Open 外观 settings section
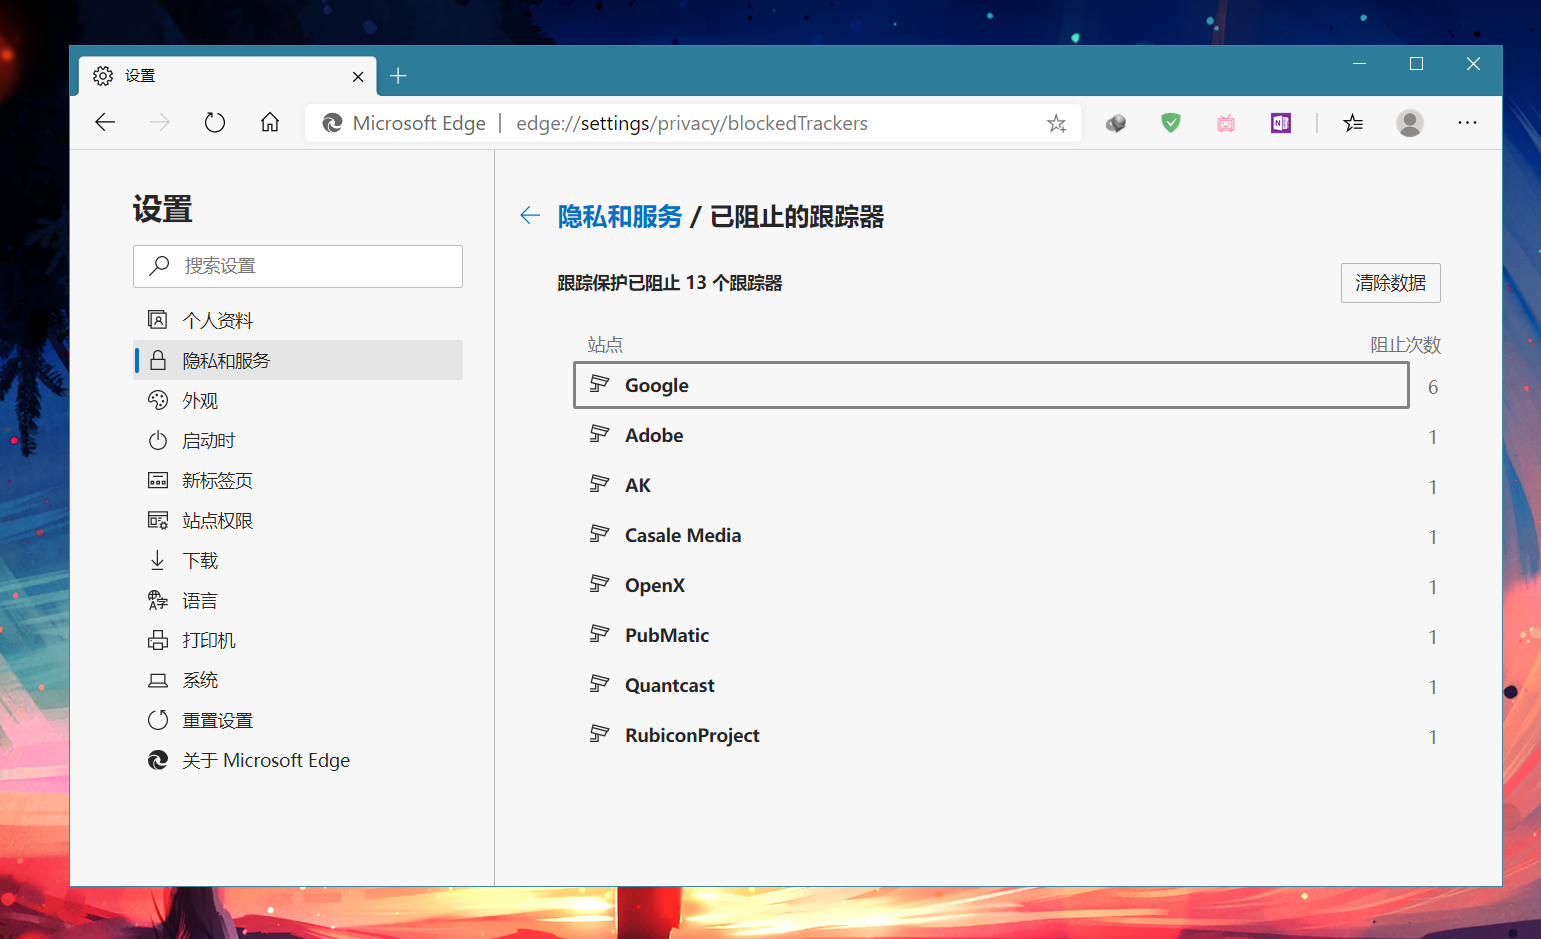 pyautogui.click(x=298, y=400)
